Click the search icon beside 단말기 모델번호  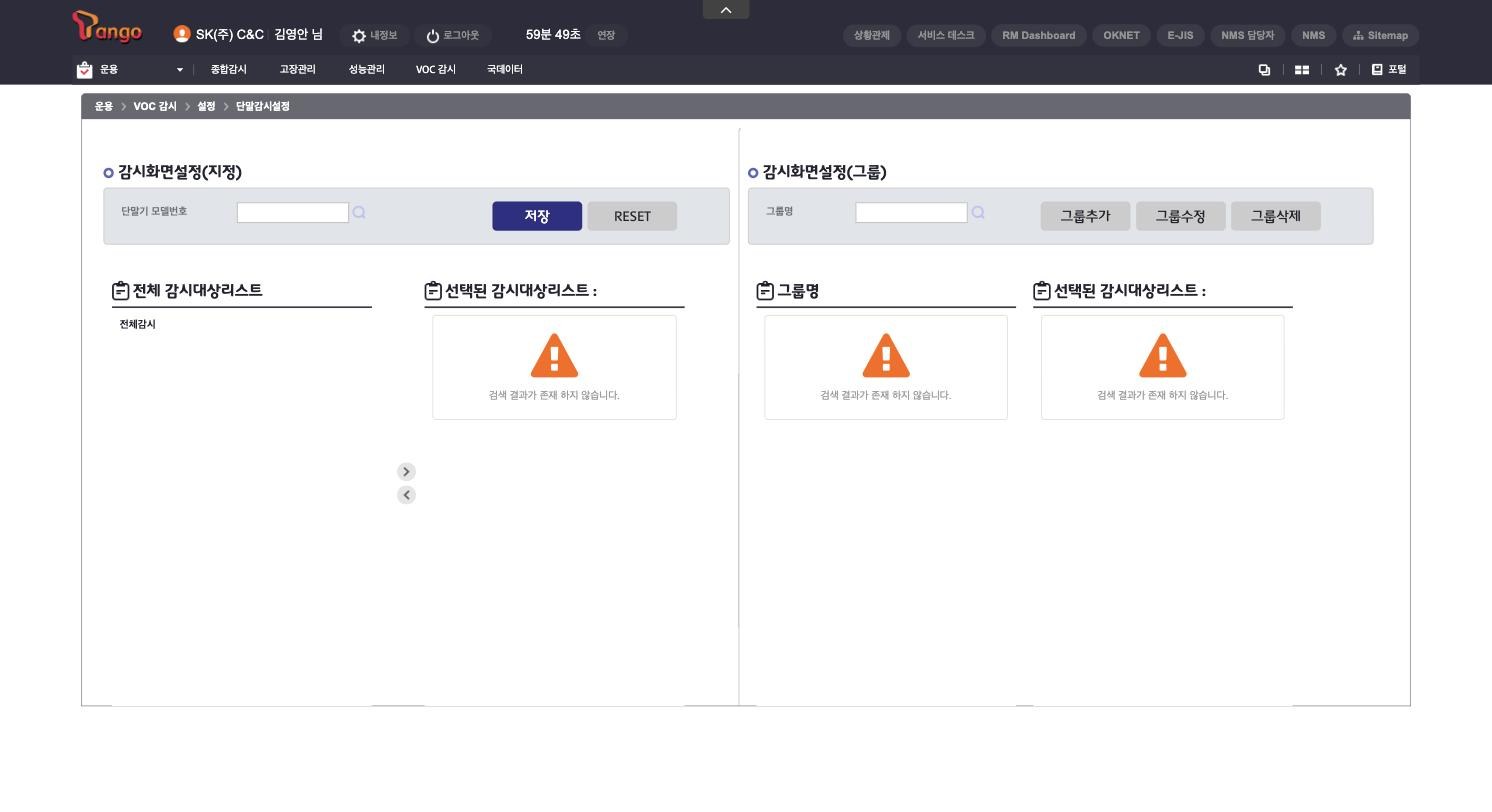(359, 212)
